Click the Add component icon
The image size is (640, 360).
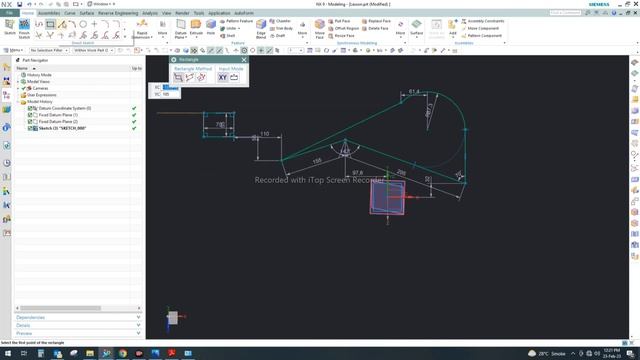(x=452, y=24)
